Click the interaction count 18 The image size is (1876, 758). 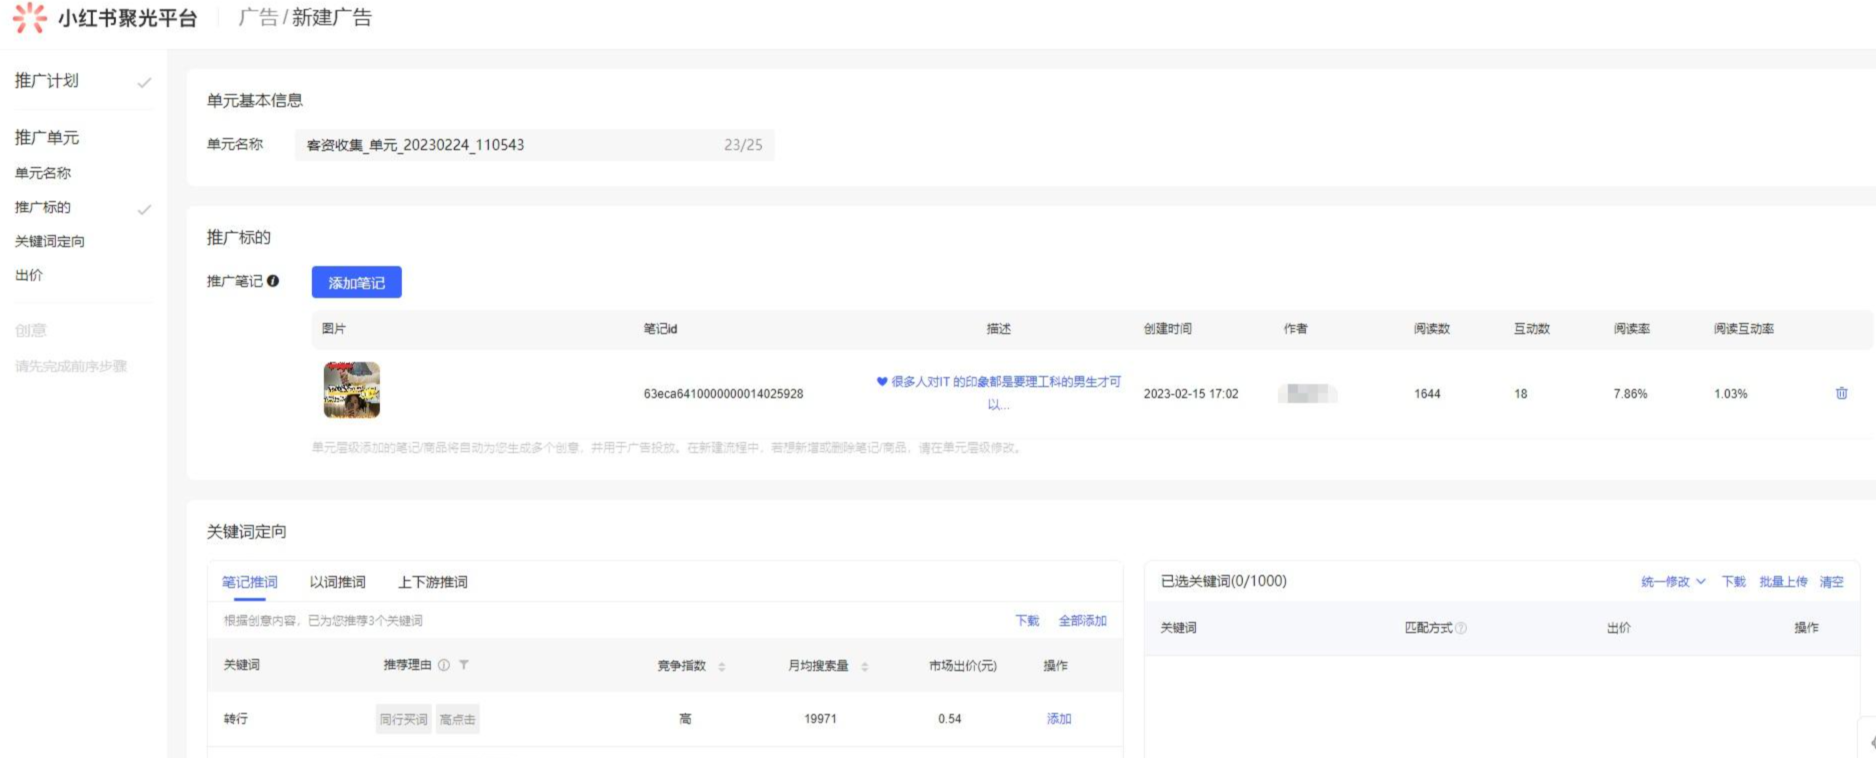(1521, 394)
